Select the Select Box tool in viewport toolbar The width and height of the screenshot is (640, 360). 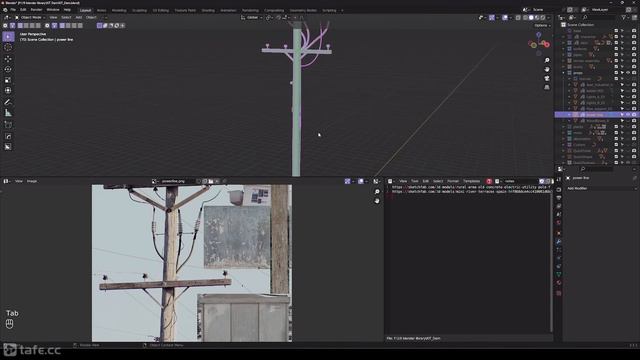click(x=8, y=37)
